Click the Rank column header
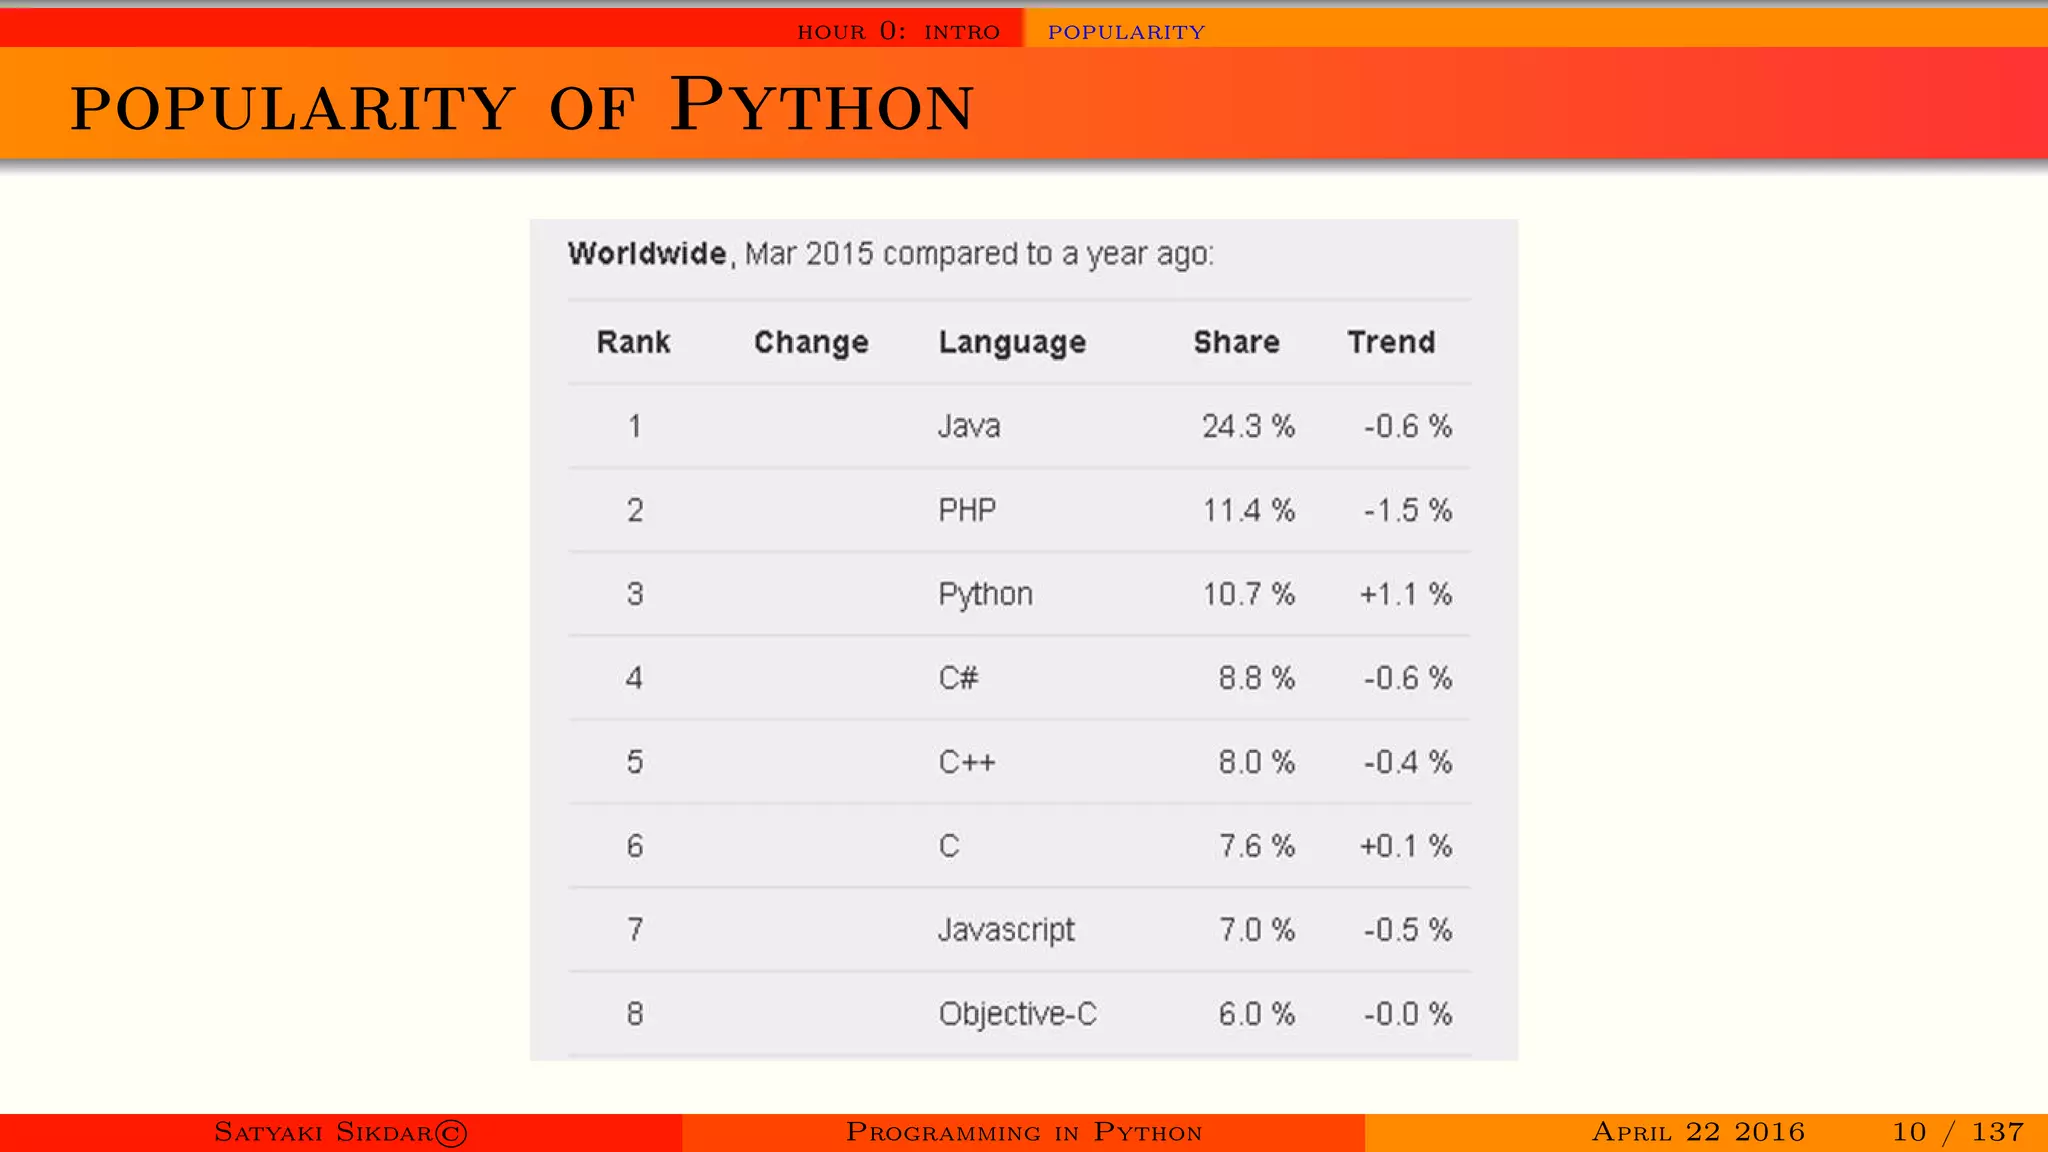This screenshot has width=2048, height=1152. pos(633,342)
